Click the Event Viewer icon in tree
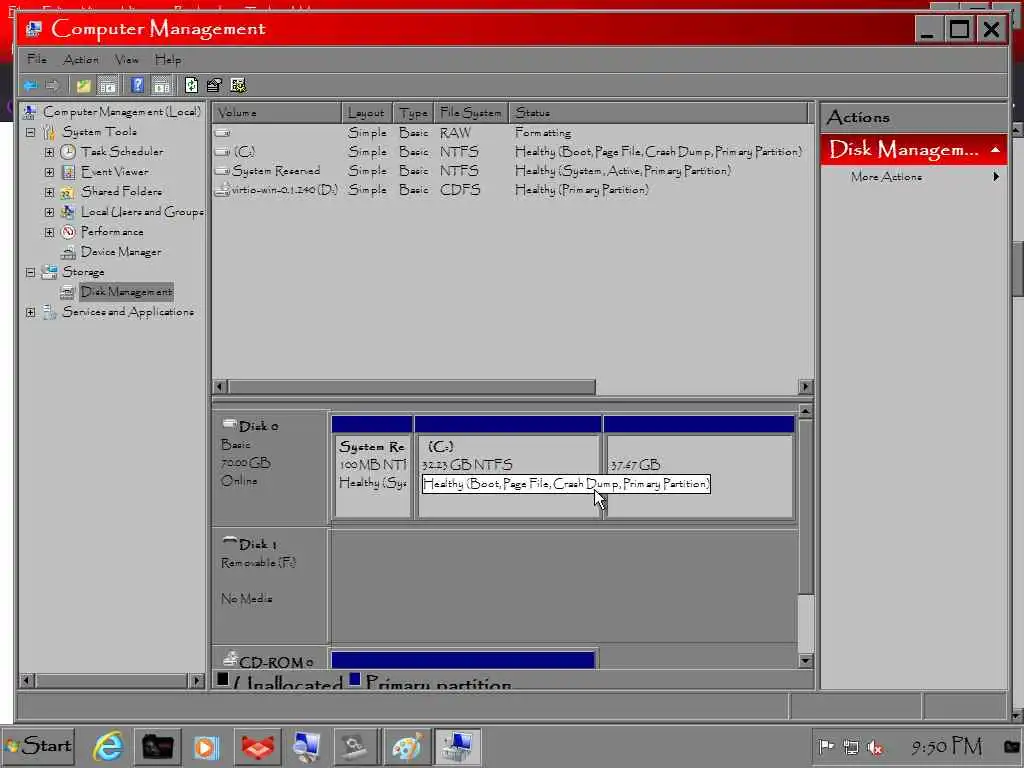1024x768 pixels. (x=68, y=172)
